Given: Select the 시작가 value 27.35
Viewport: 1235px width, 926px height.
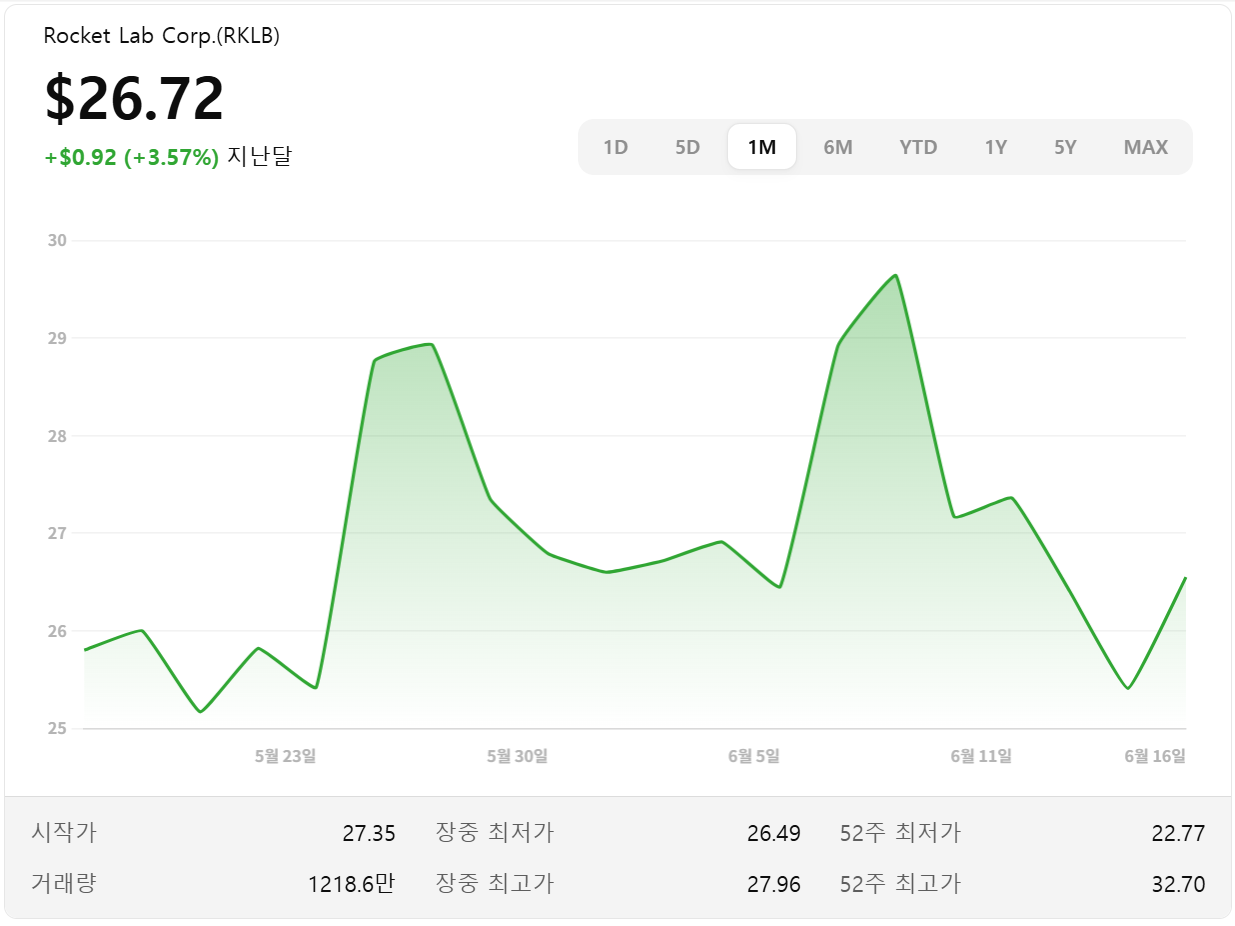Looking at the screenshot, I should [371, 833].
